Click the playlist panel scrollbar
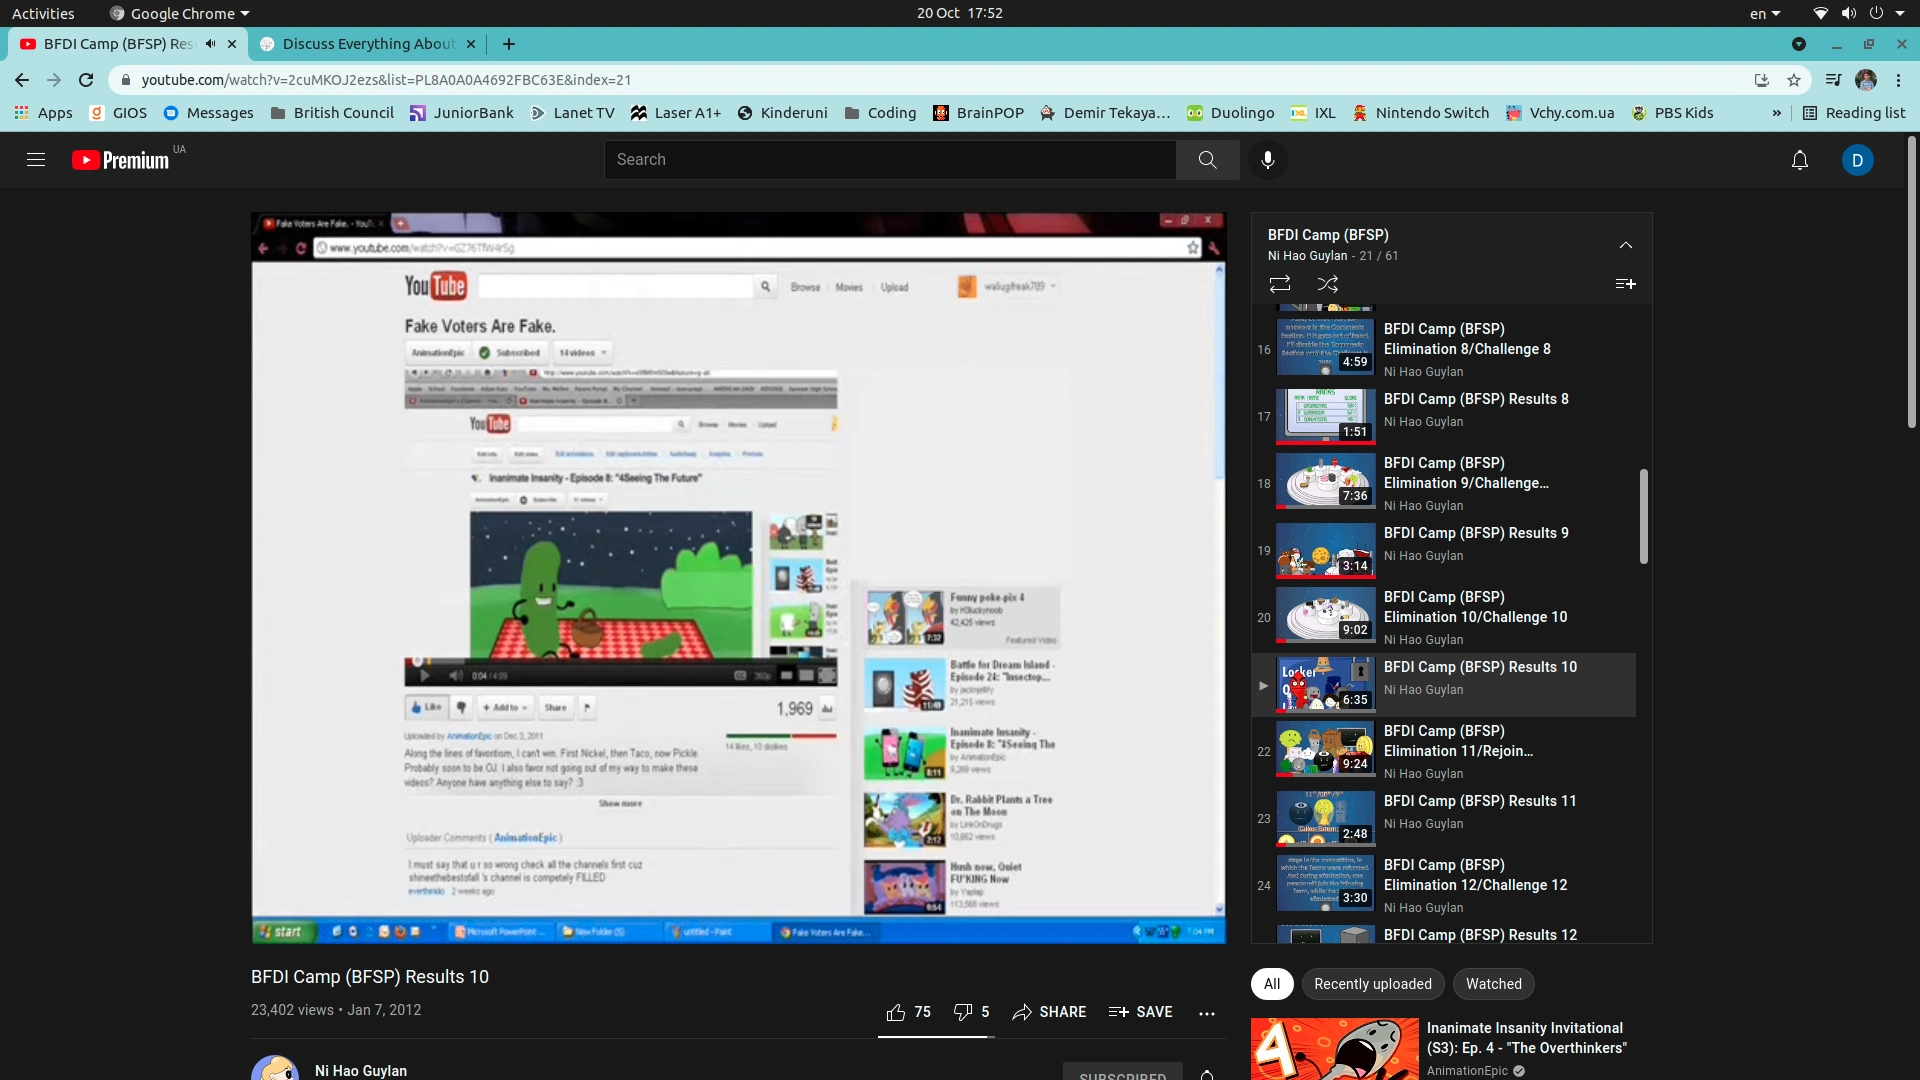Image resolution: width=1920 pixels, height=1080 pixels. tap(1643, 517)
